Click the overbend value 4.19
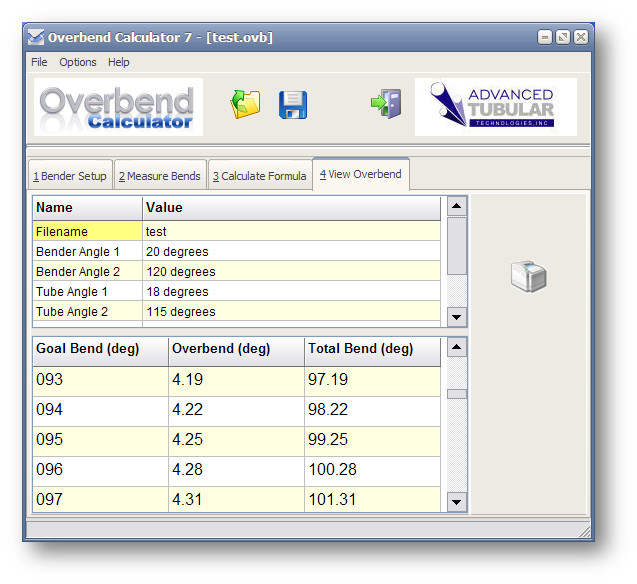 [x=236, y=381]
